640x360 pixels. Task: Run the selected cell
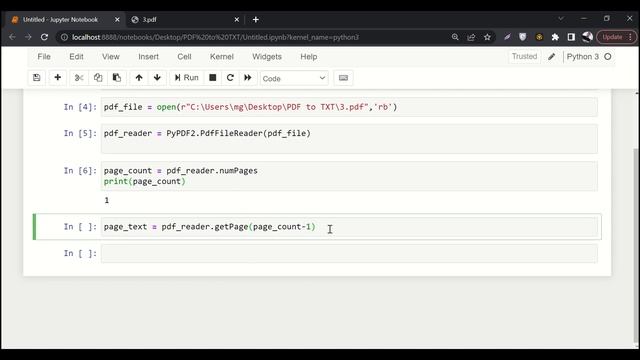click(x=187, y=78)
